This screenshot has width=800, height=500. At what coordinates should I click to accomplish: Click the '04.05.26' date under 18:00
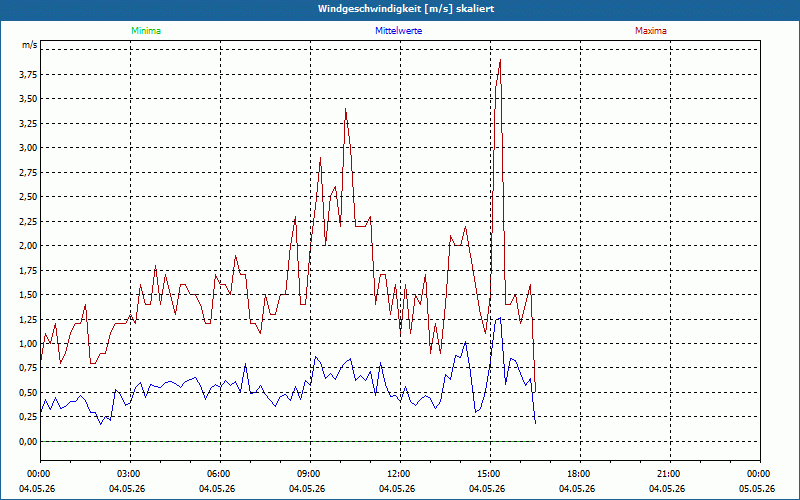(x=577, y=489)
